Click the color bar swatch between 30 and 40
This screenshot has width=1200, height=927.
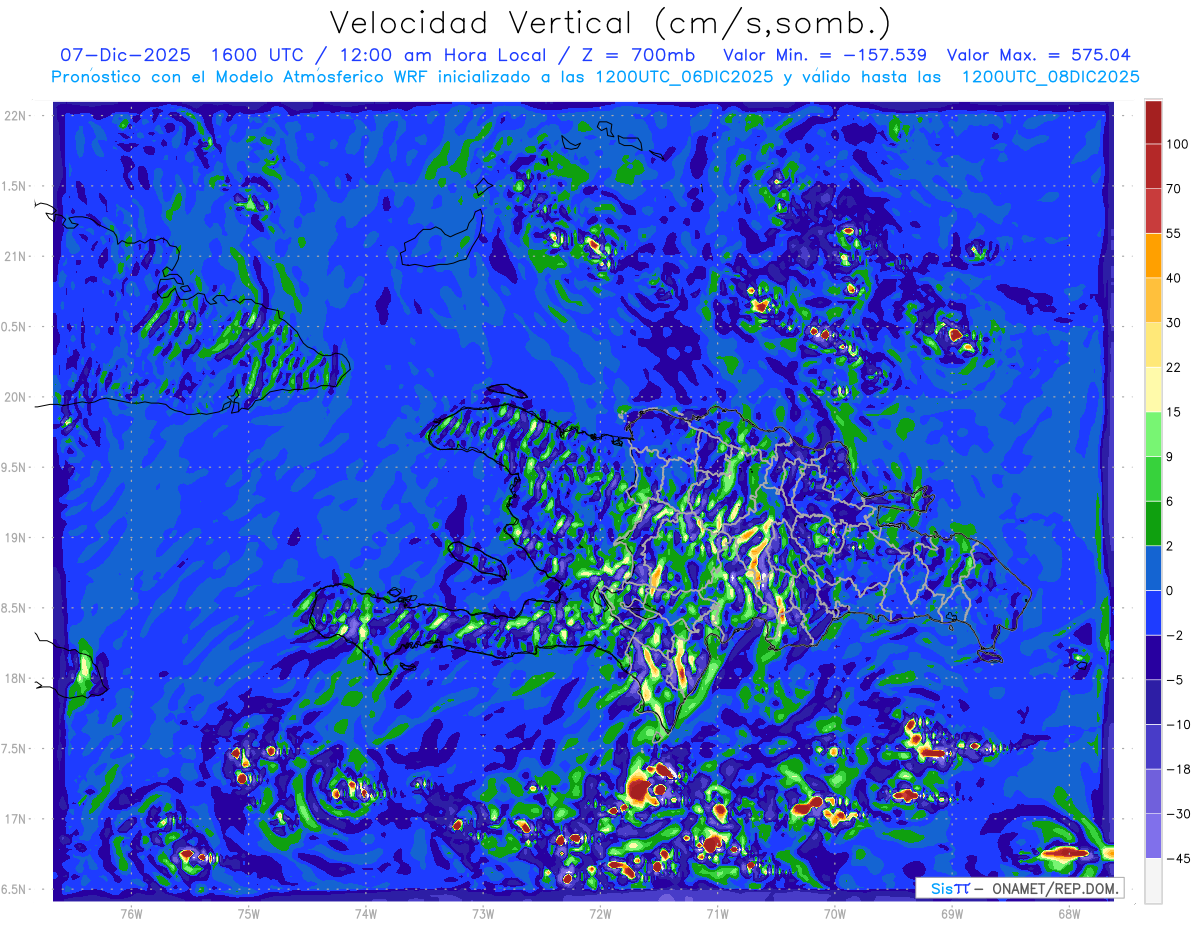pyautogui.click(x=1153, y=299)
